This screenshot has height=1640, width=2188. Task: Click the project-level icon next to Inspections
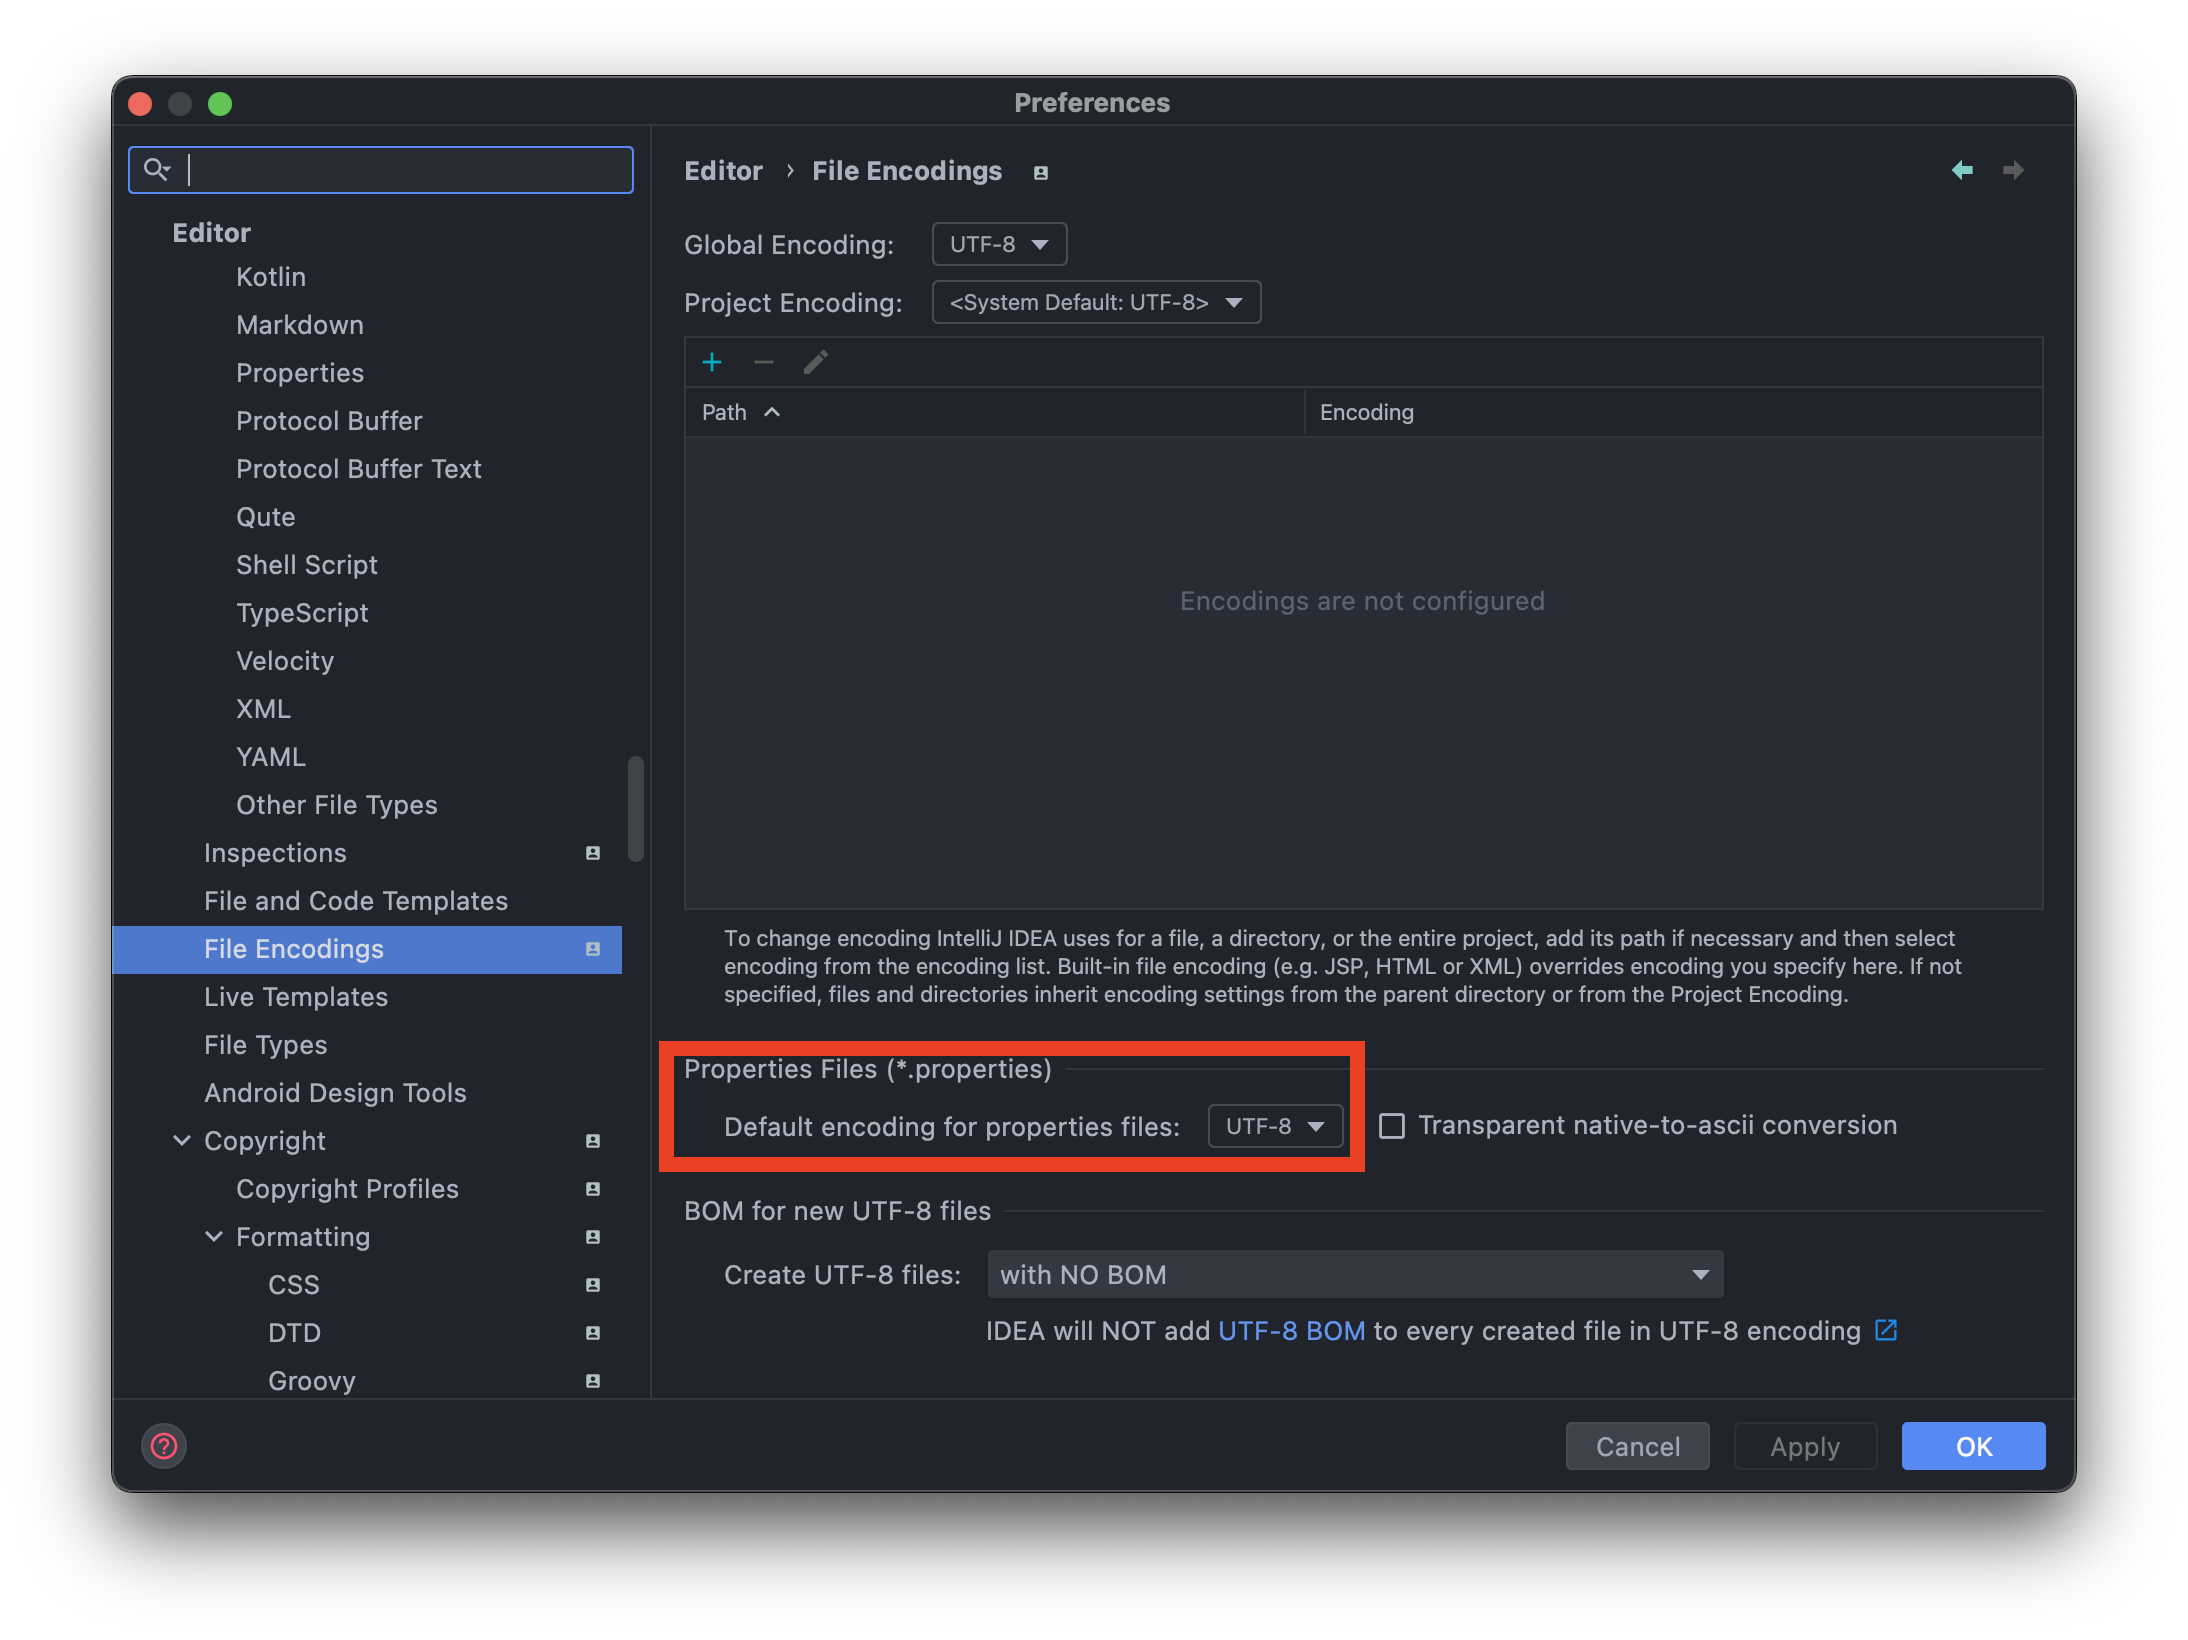[593, 853]
